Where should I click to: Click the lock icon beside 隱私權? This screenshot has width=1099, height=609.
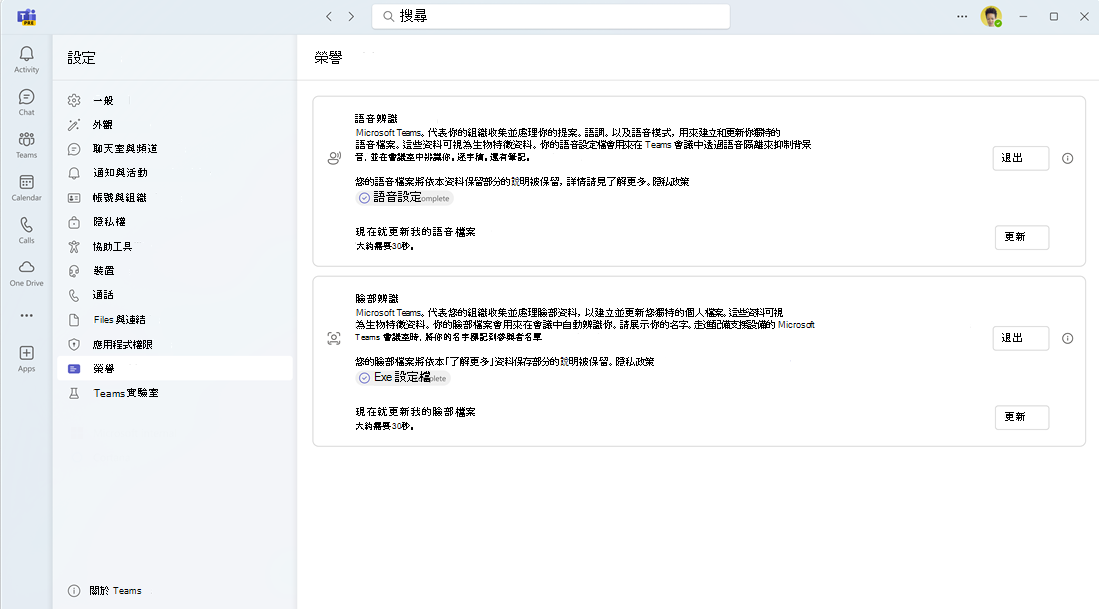[x=74, y=222]
